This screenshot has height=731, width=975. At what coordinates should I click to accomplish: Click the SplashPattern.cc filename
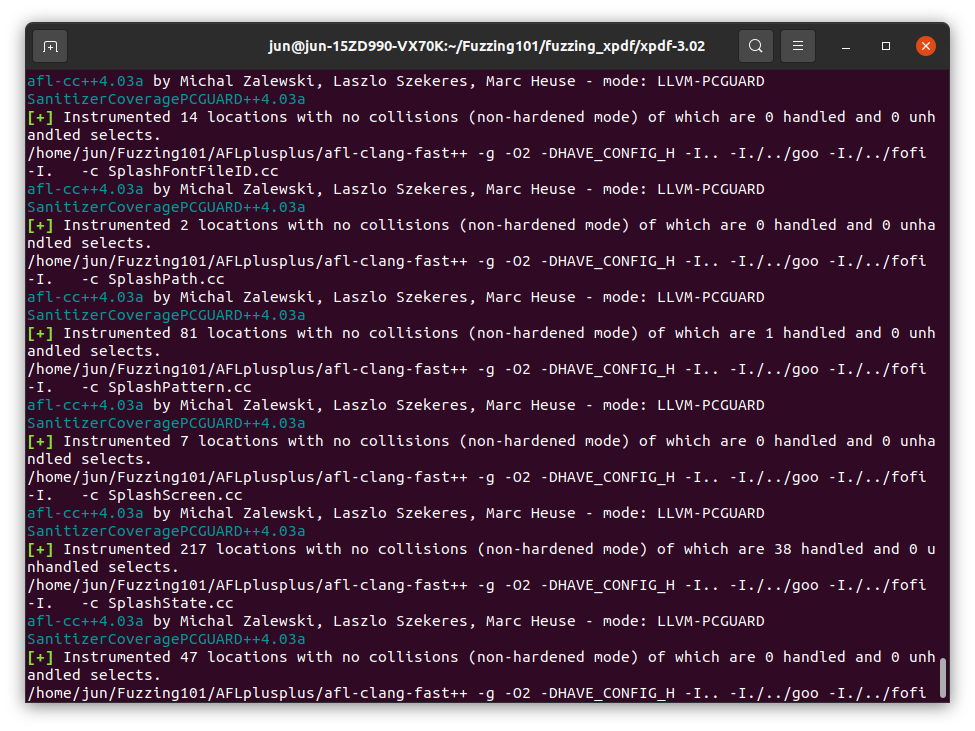(180, 387)
